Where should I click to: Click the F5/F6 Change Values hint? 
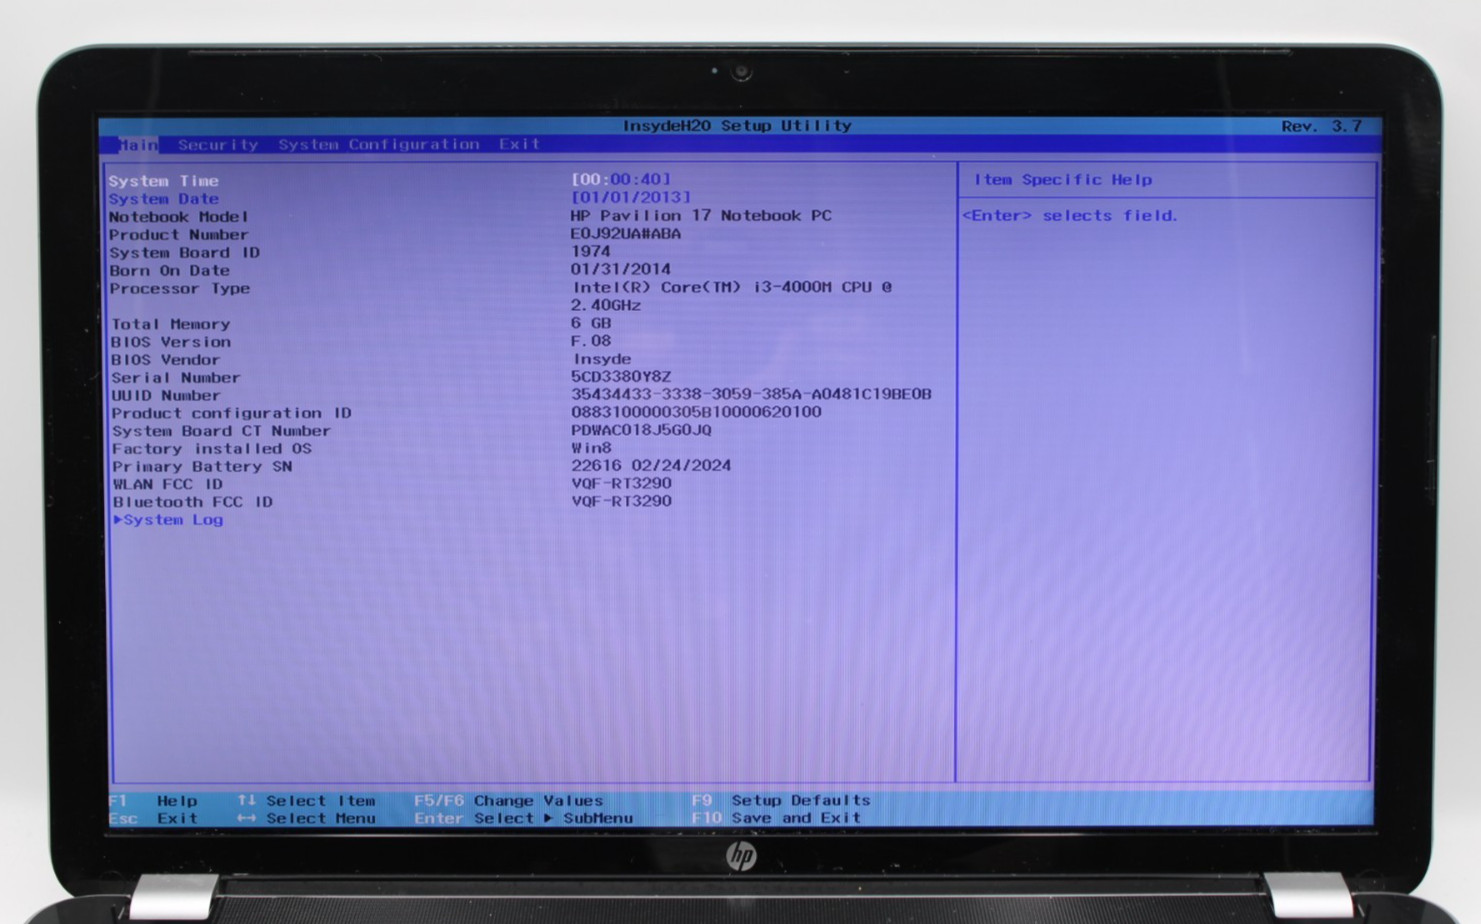(x=508, y=801)
